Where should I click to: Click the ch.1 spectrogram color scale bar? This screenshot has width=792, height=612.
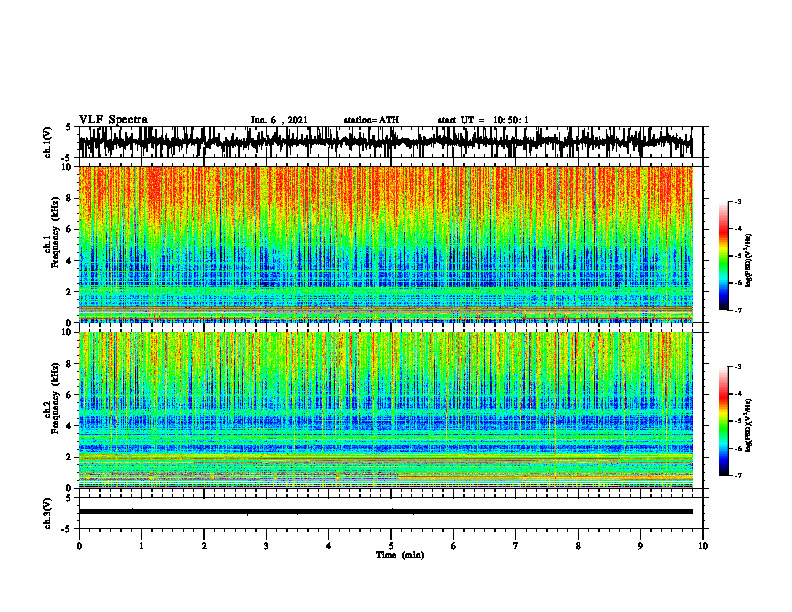(723, 256)
